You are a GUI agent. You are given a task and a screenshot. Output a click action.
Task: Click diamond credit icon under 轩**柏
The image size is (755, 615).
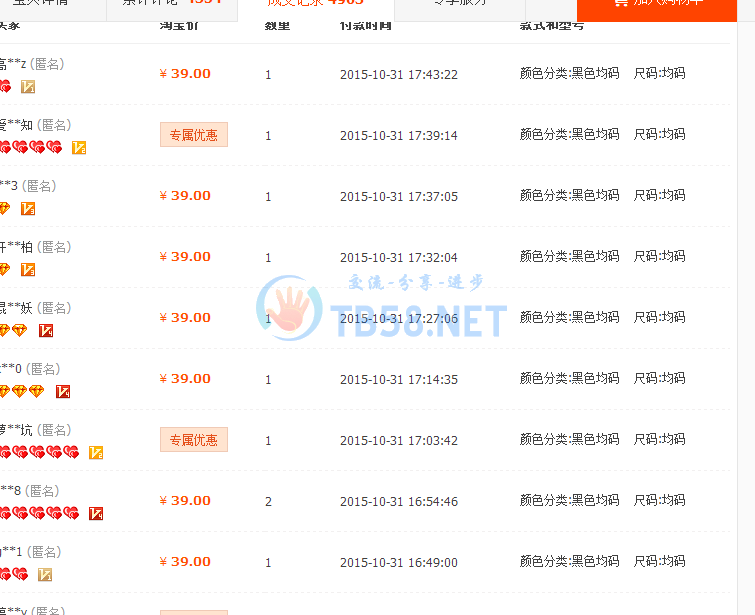[x=5, y=270]
